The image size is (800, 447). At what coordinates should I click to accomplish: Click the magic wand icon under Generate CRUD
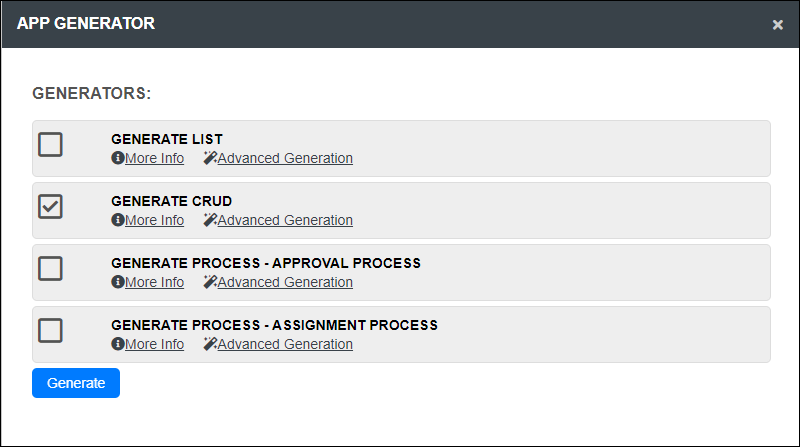210,219
